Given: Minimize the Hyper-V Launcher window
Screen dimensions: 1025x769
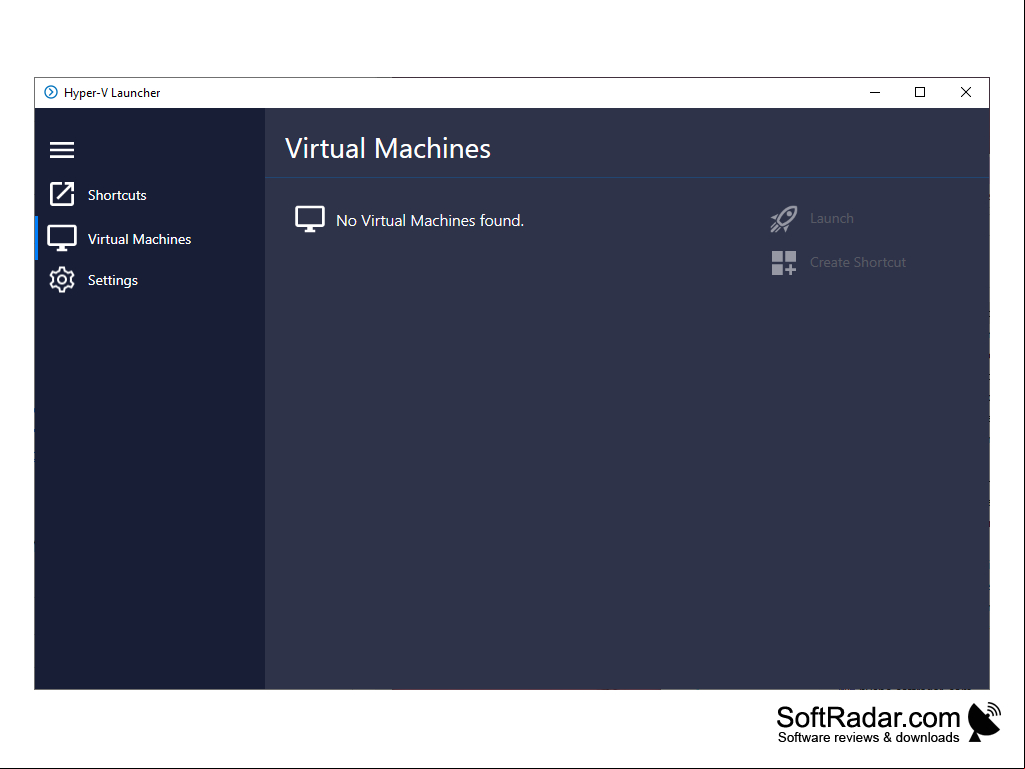Looking at the screenshot, I should pos(875,92).
